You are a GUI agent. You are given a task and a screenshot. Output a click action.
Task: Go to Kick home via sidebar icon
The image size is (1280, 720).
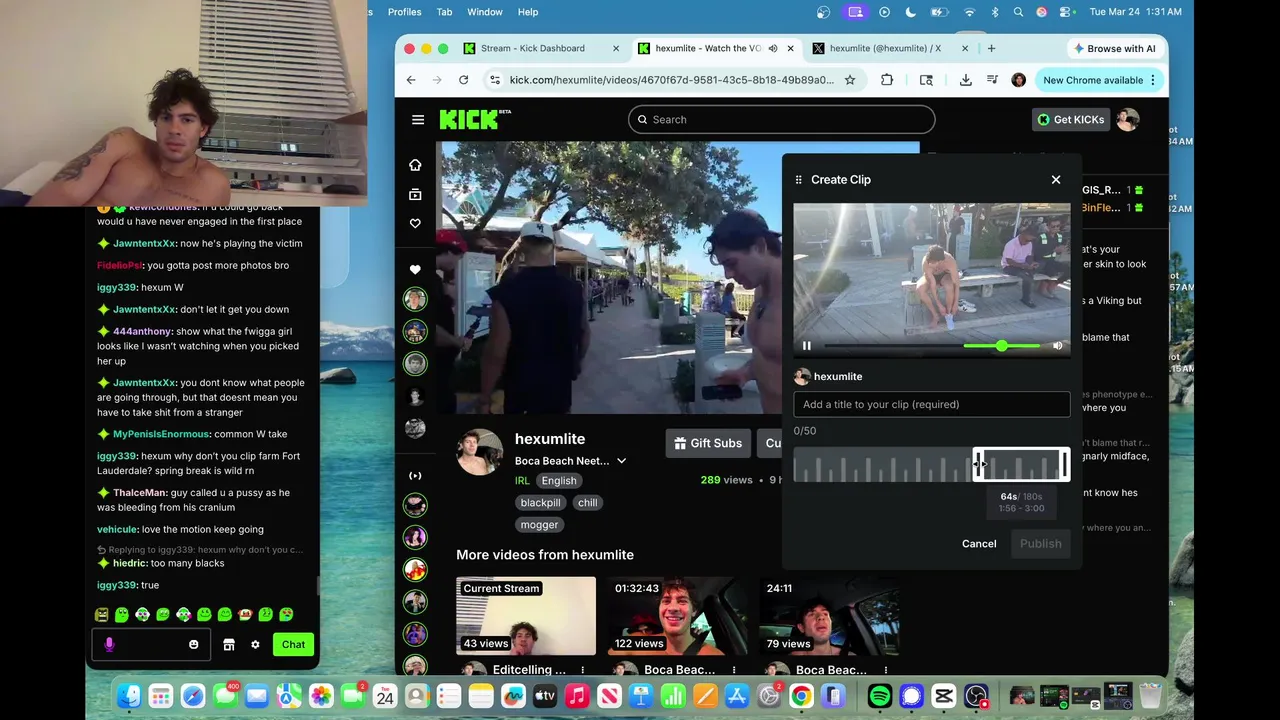click(415, 165)
